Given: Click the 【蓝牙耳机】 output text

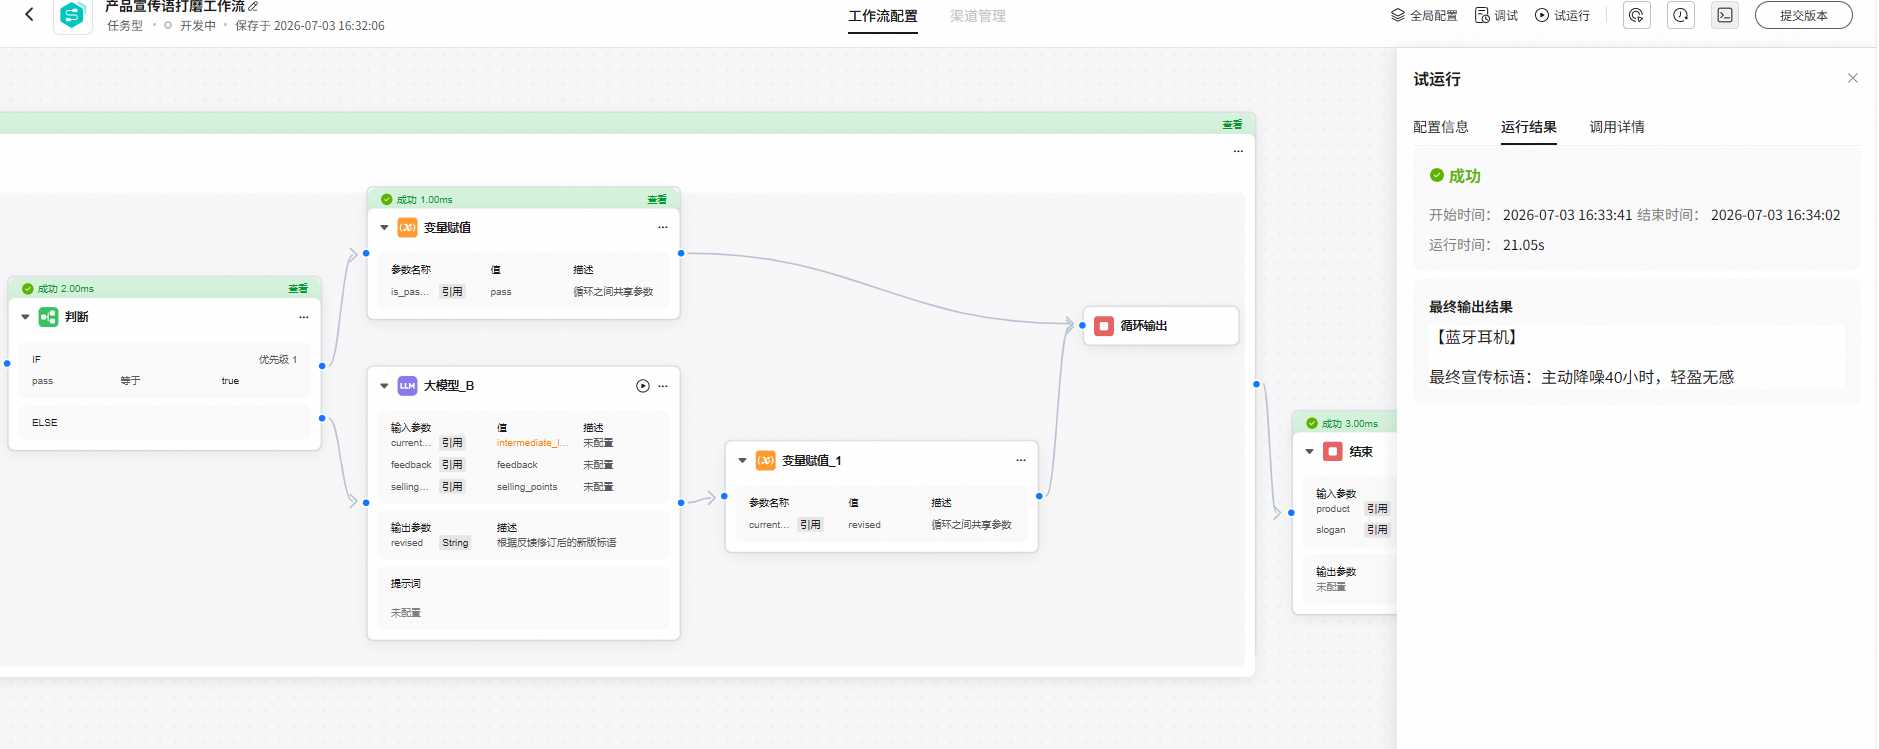Looking at the screenshot, I should (1476, 337).
